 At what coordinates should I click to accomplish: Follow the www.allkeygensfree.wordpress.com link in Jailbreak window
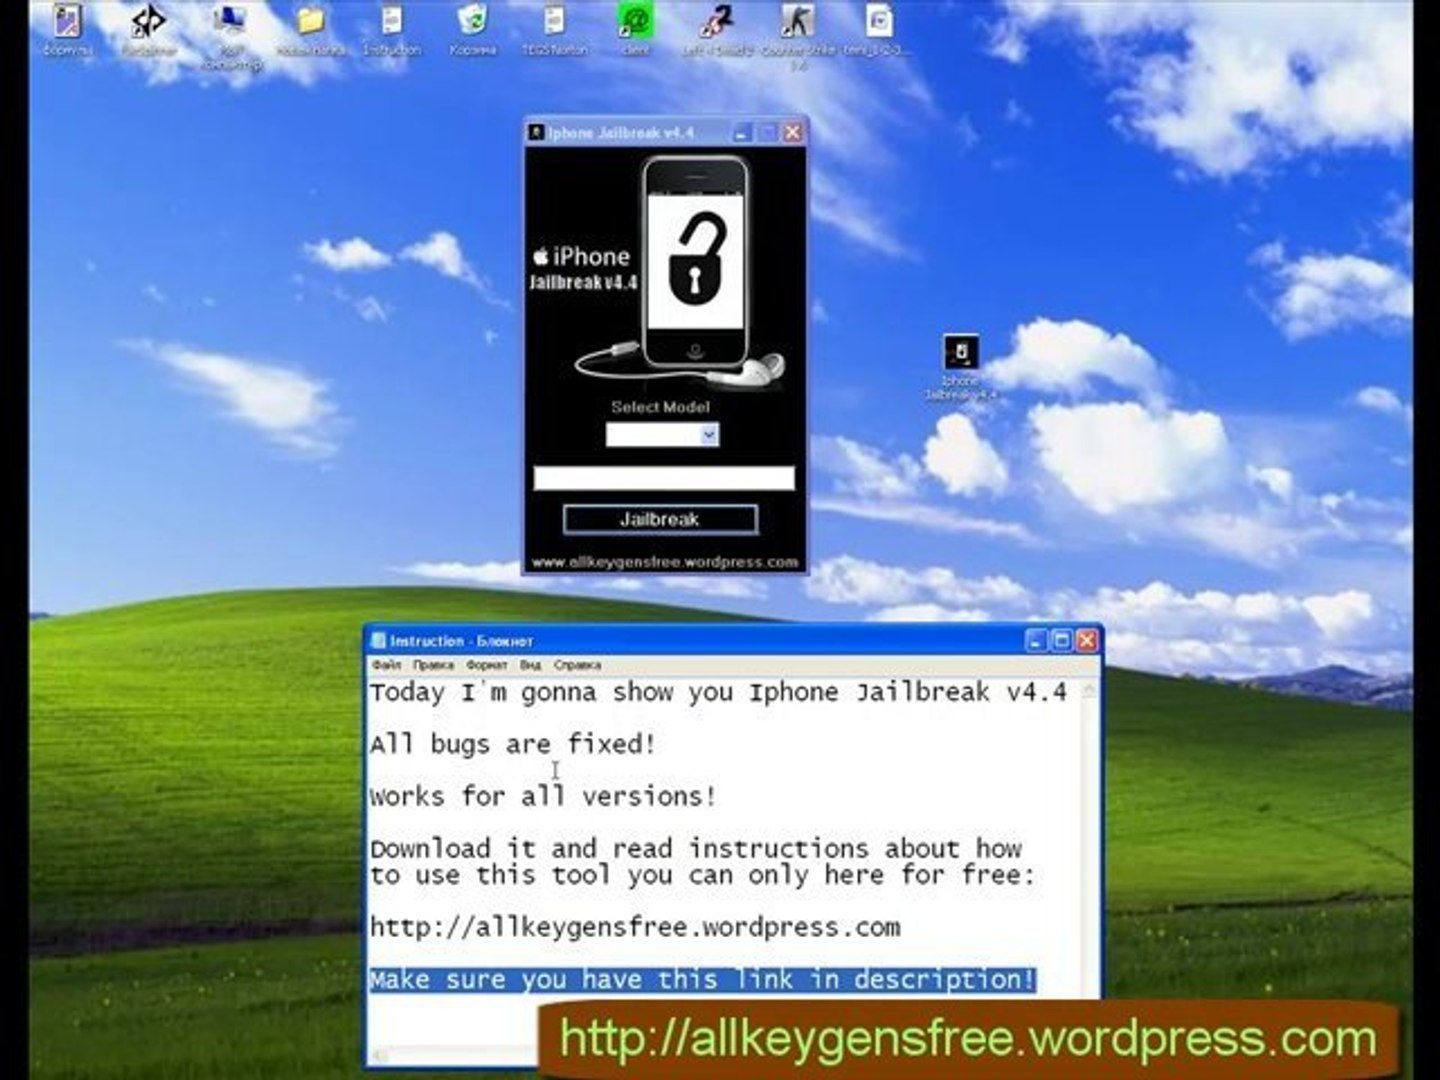665,562
